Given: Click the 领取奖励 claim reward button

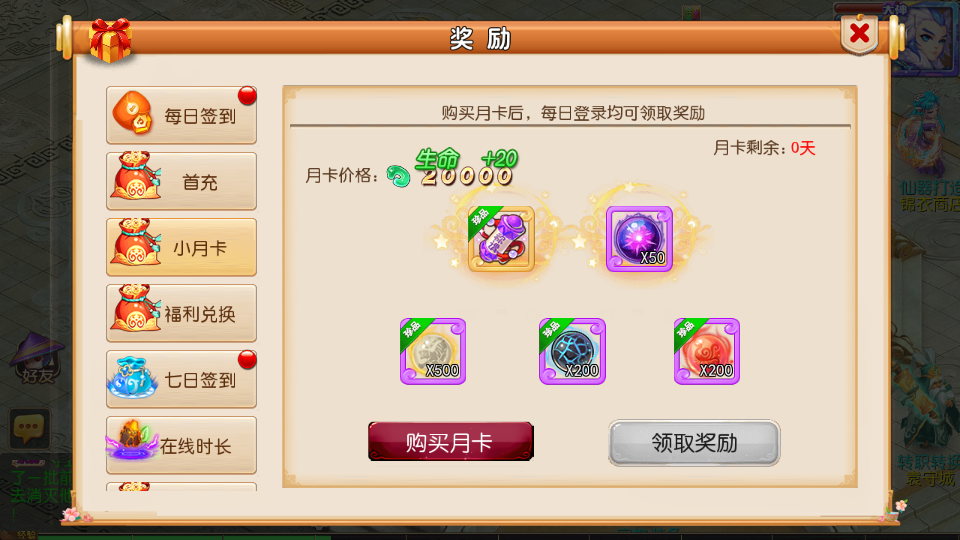Looking at the screenshot, I should (694, 443).
